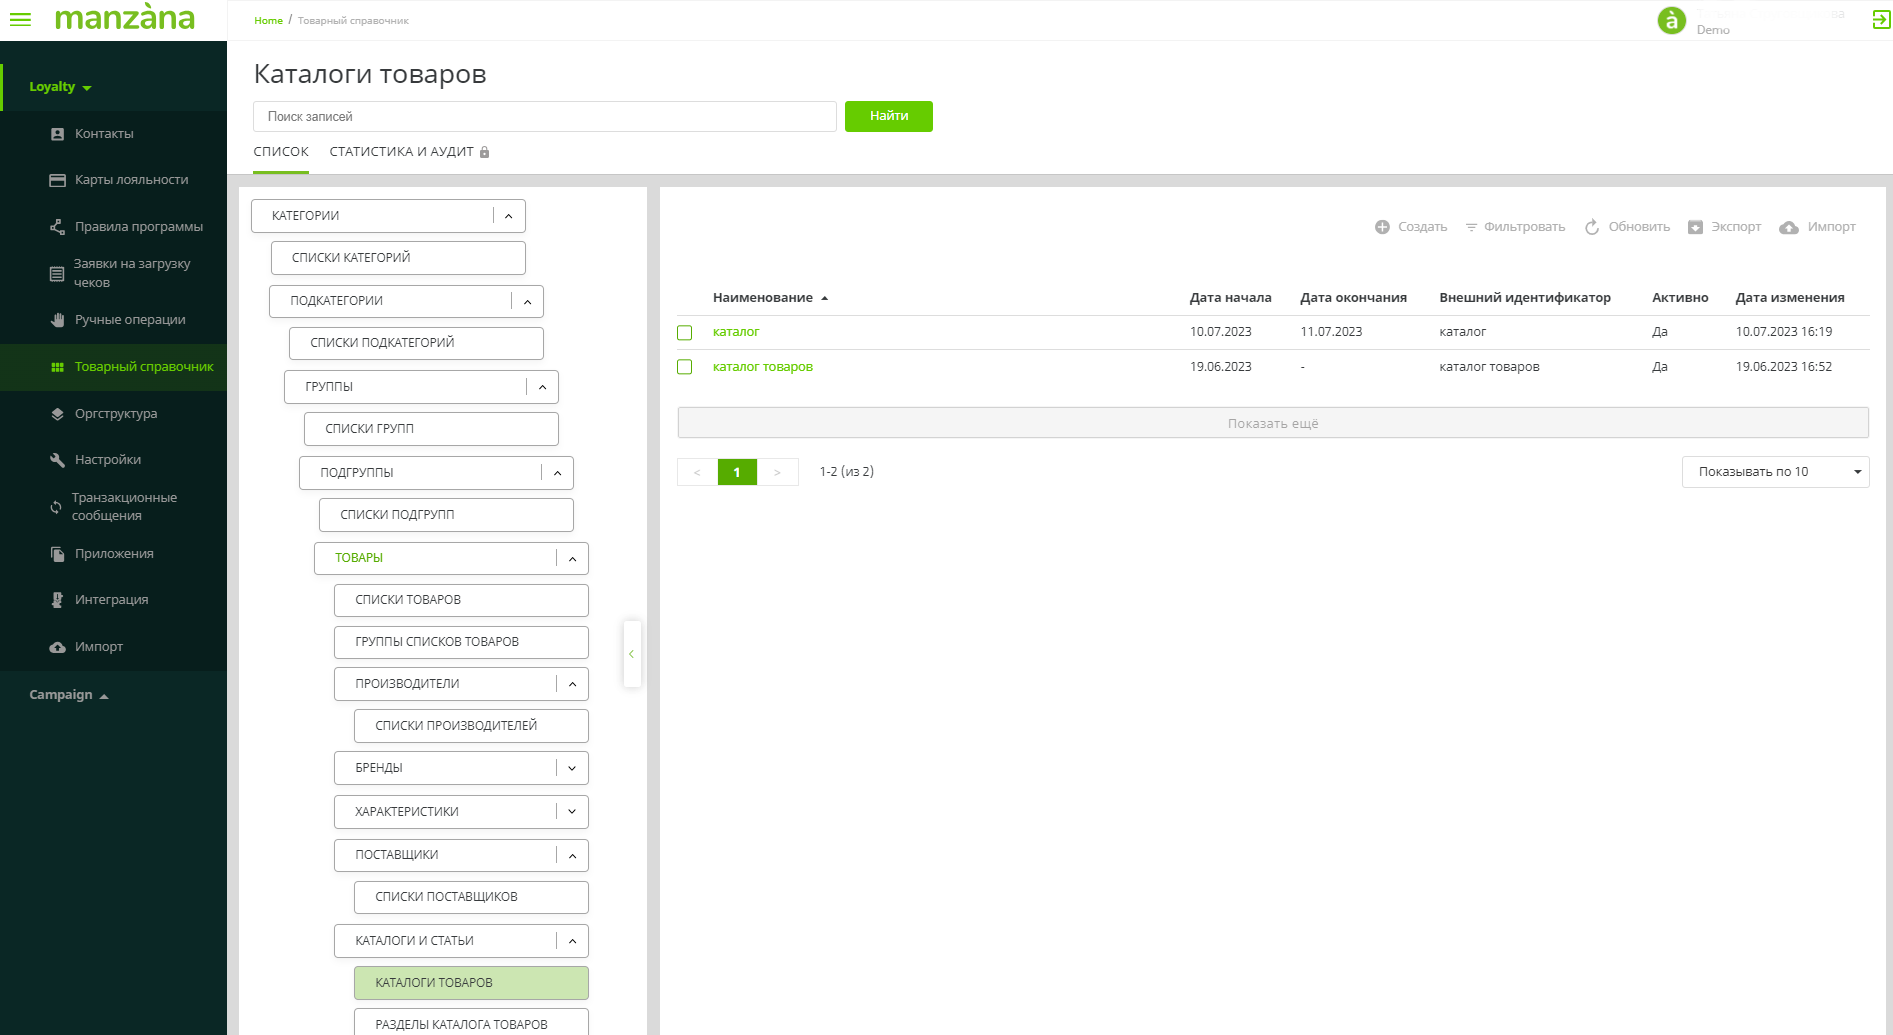Collapse the left tree panel arrow
The width and height of the screenshot is (1893, 1035).
tap(631, 654)
